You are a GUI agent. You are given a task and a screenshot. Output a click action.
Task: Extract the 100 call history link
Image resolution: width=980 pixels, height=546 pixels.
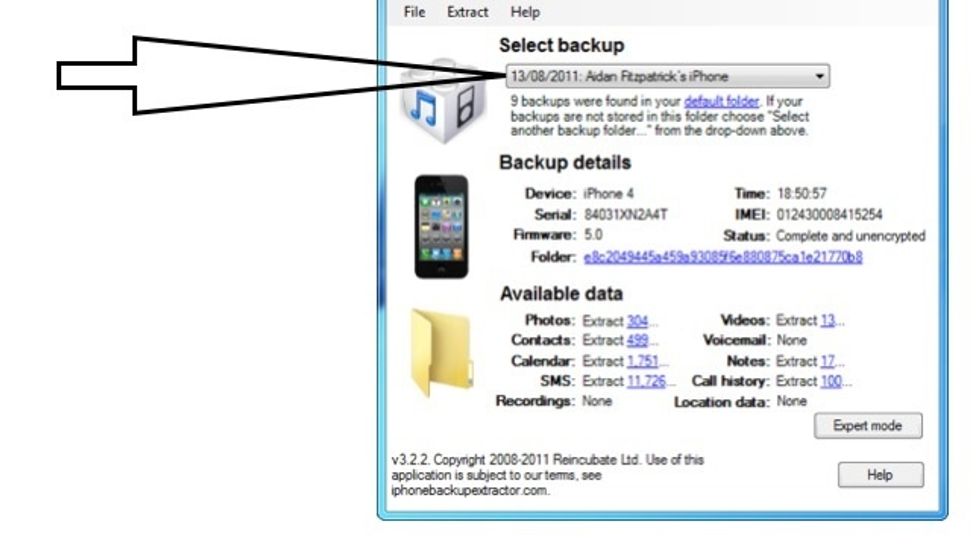point(831,381)
